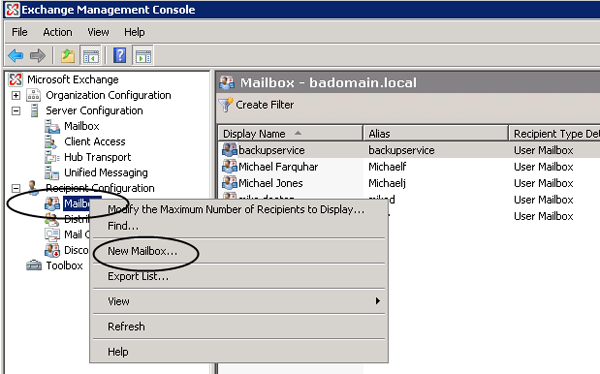Select Server Configuration tree label

click(x=94, y=110)
